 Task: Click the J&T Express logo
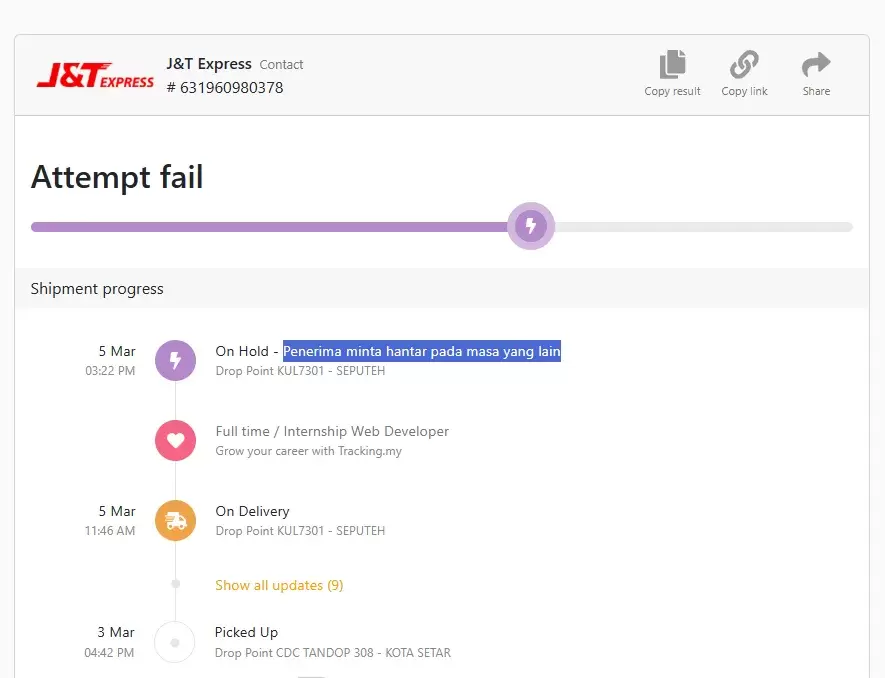pos(95,76)
